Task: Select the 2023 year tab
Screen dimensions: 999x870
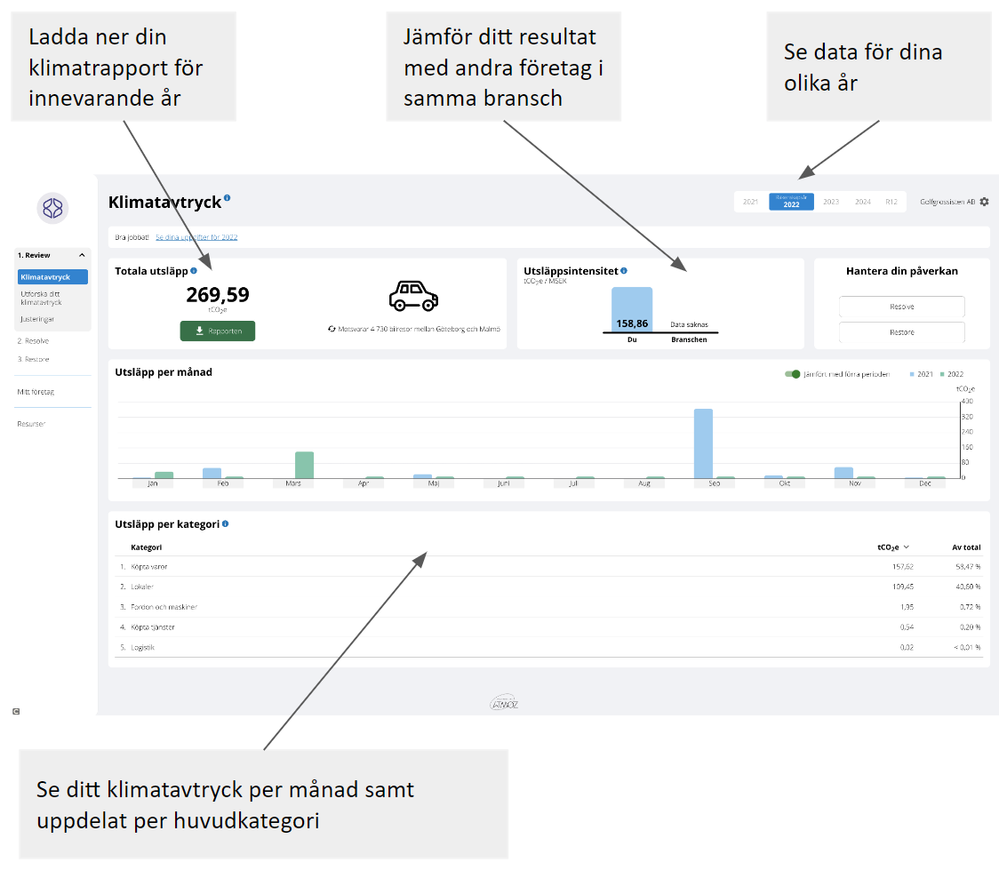Action: [x=831, y=202]
